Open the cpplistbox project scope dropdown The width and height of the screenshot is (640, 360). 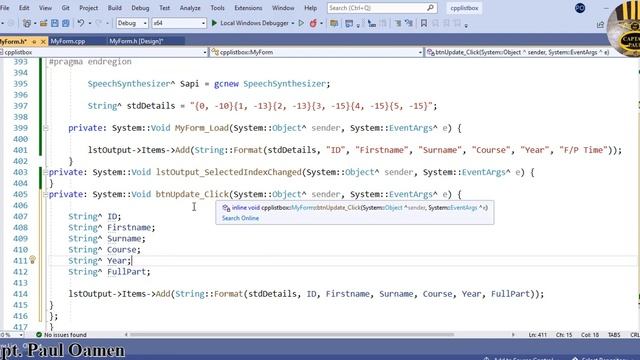tap(204, 52)
